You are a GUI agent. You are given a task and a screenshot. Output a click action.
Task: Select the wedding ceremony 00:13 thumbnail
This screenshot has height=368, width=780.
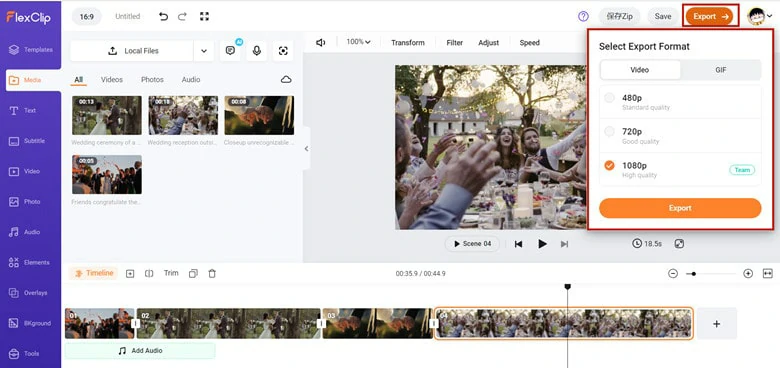106,115
